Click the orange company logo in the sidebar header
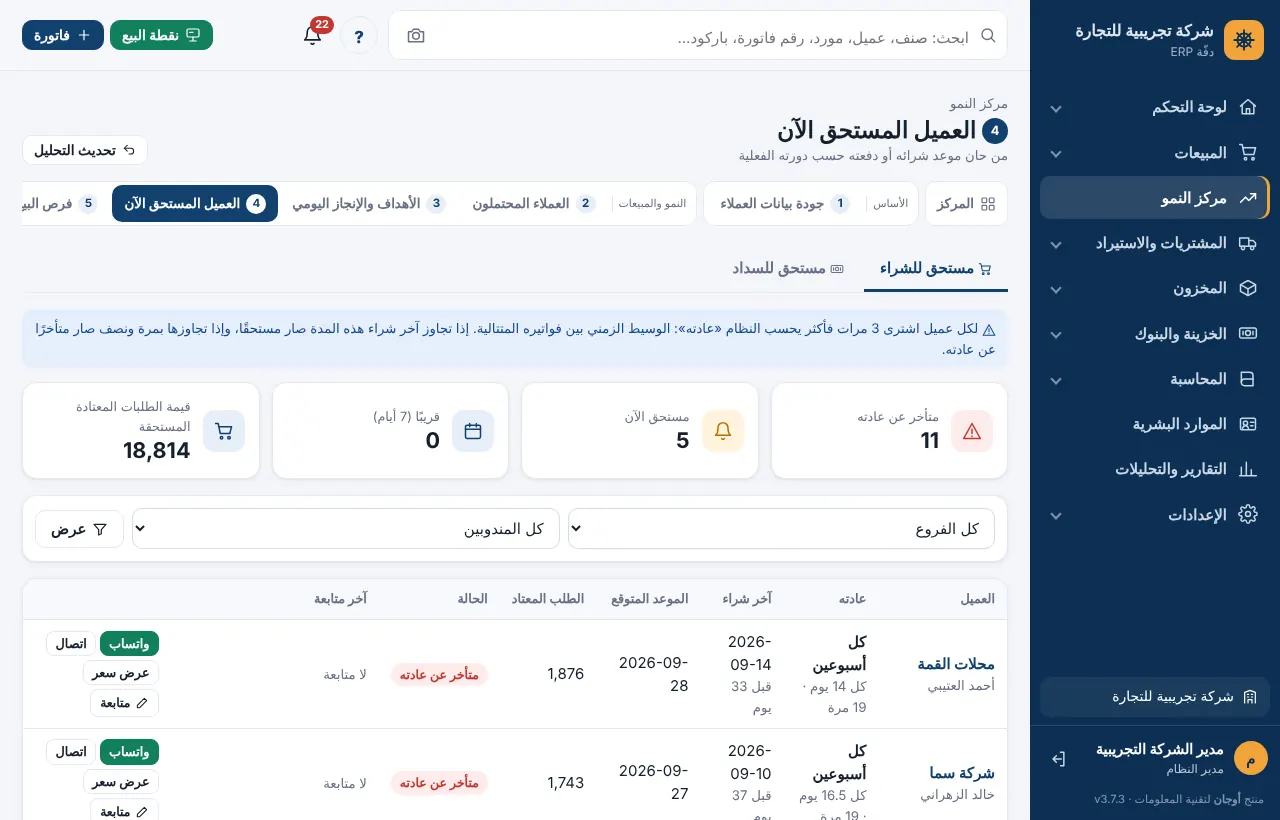Image resolution: width=1280 pixels, height=820 pixels. (x=1244, y=40)
